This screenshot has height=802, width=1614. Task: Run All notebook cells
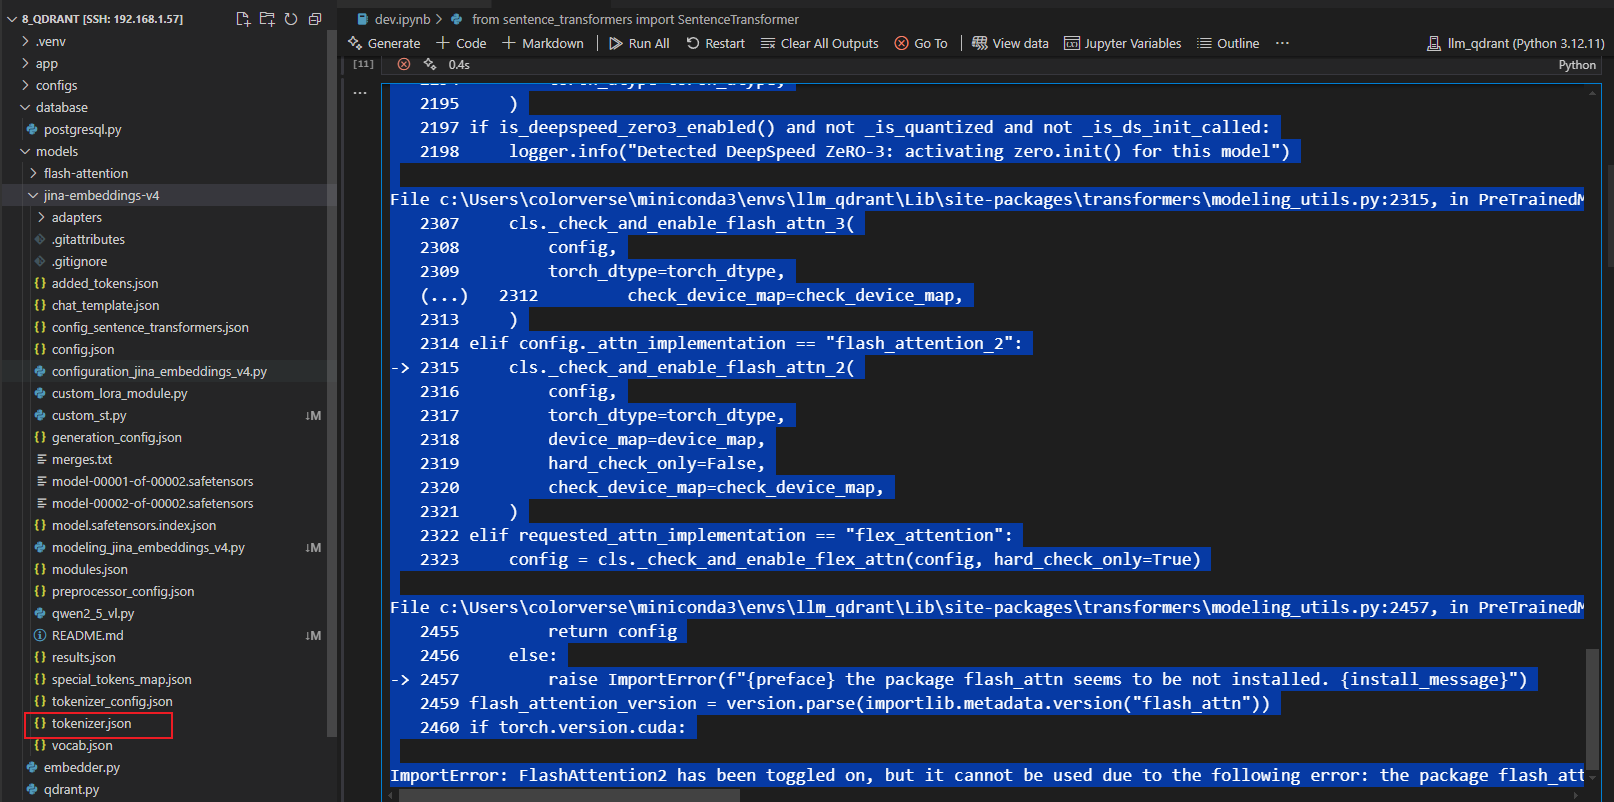coord(639,43)
